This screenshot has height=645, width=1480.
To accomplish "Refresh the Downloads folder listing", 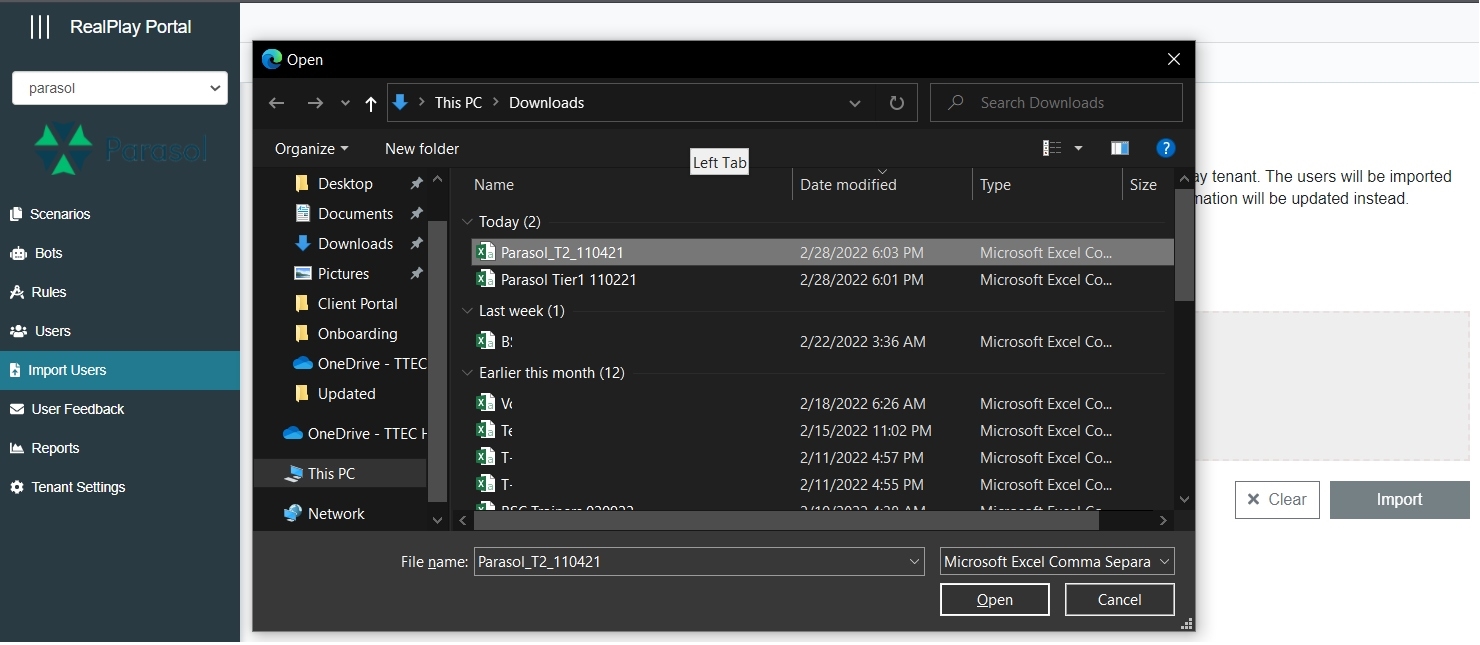I will click(897, 103).
